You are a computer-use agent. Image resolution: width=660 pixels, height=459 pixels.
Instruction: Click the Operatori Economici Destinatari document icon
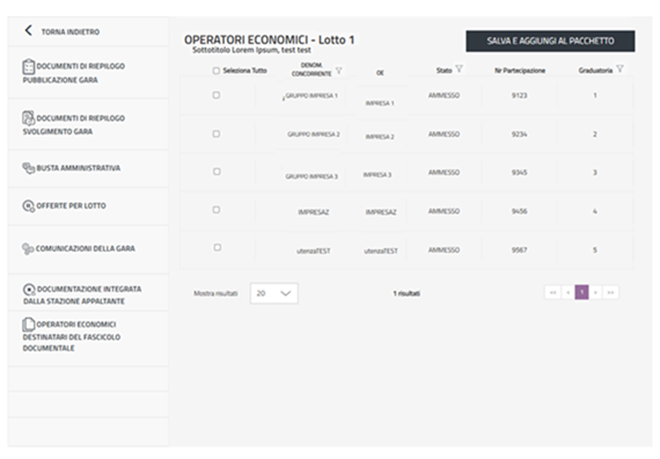[28, 325]
